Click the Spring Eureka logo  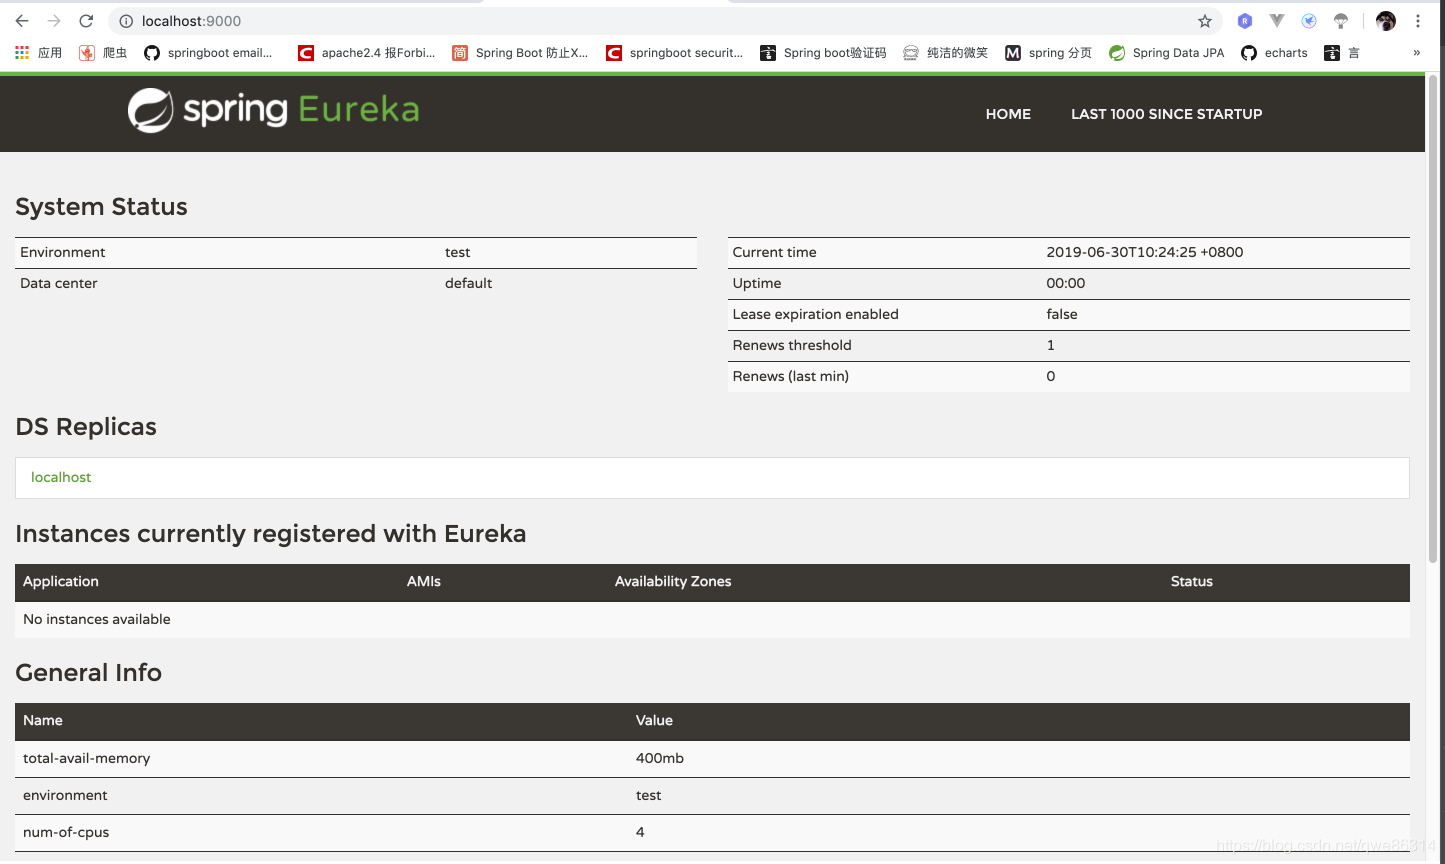pyautogui.click(x=273, y=110)
